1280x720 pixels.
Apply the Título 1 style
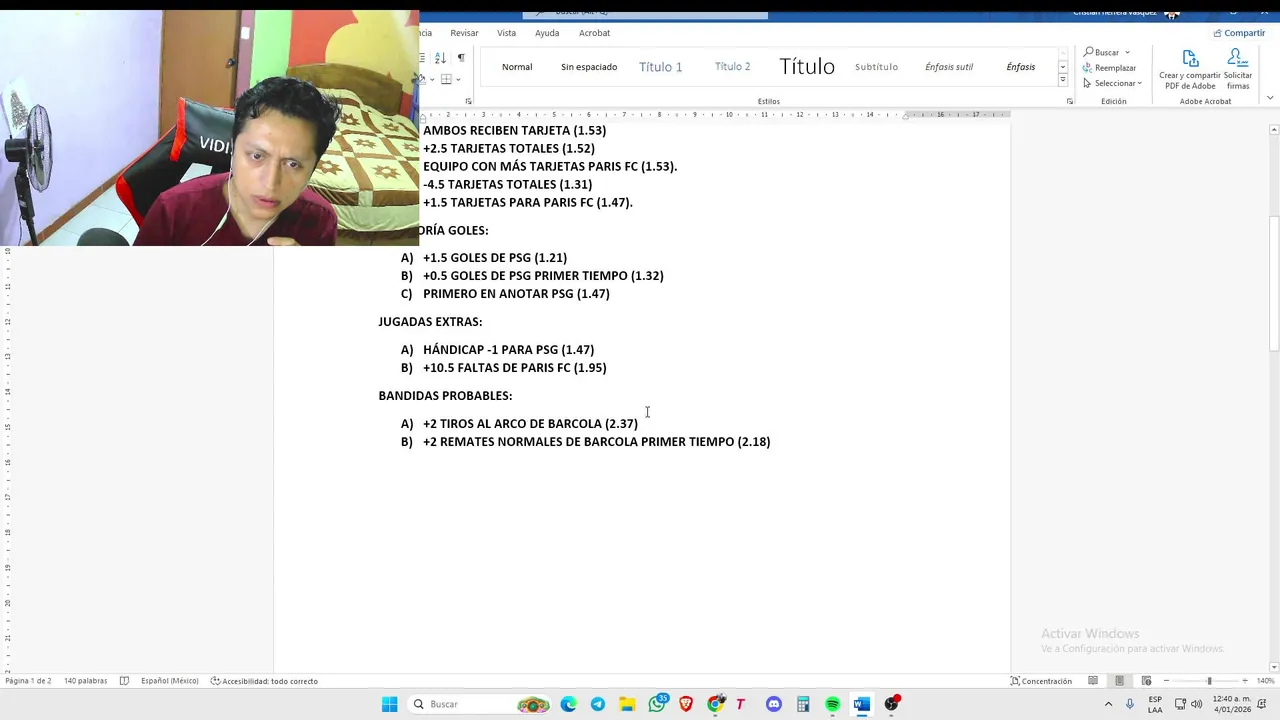click(x=661, y=67)
